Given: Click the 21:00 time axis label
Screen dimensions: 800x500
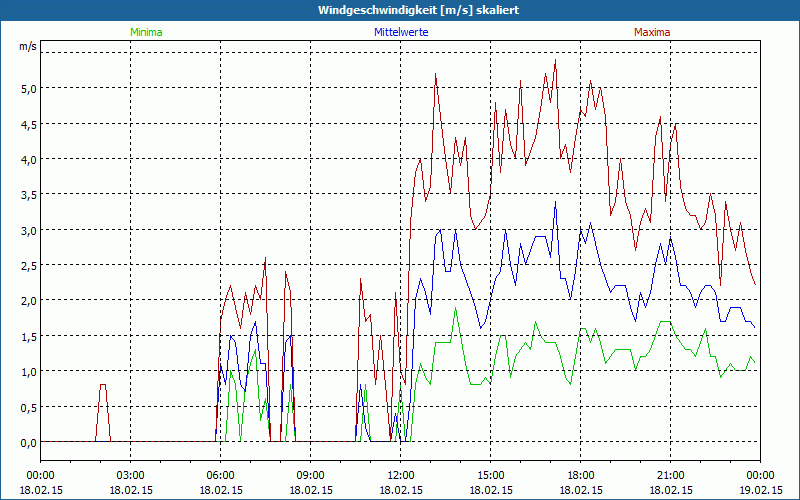Looking at the screenshot, I should [670, 476].
